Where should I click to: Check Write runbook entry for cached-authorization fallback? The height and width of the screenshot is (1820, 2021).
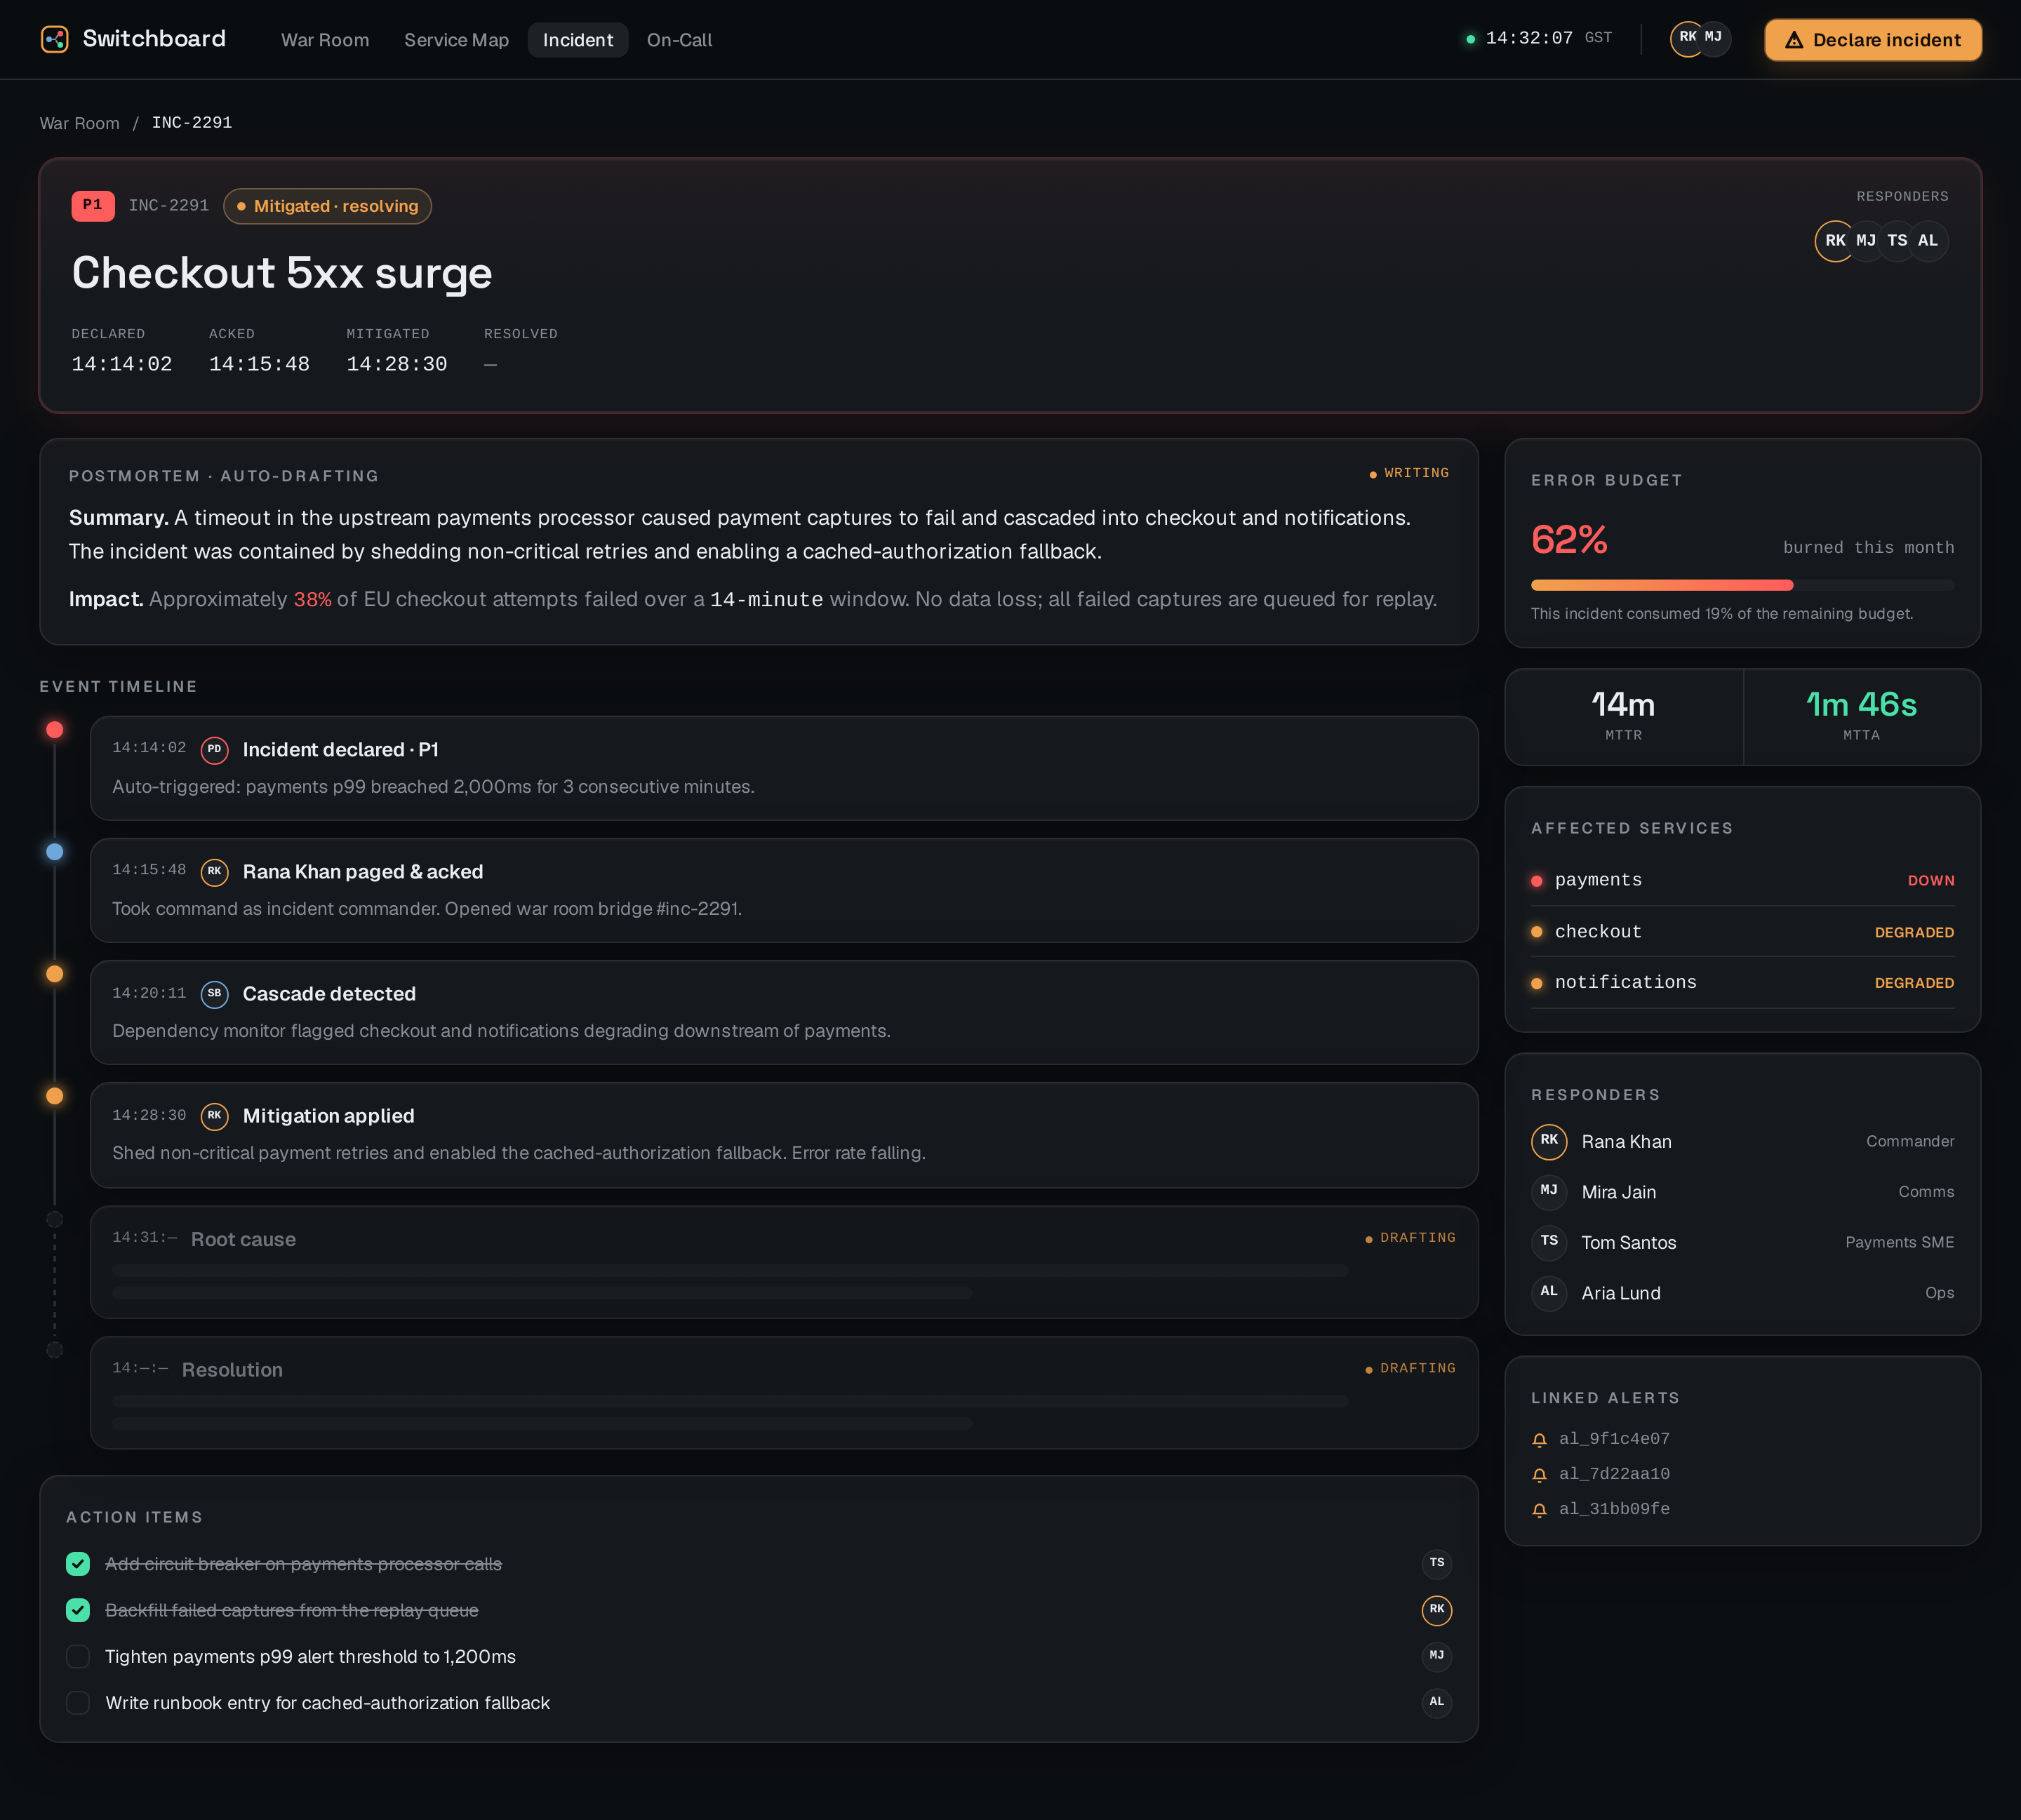pyautogui.click(x=78, y=1703)
